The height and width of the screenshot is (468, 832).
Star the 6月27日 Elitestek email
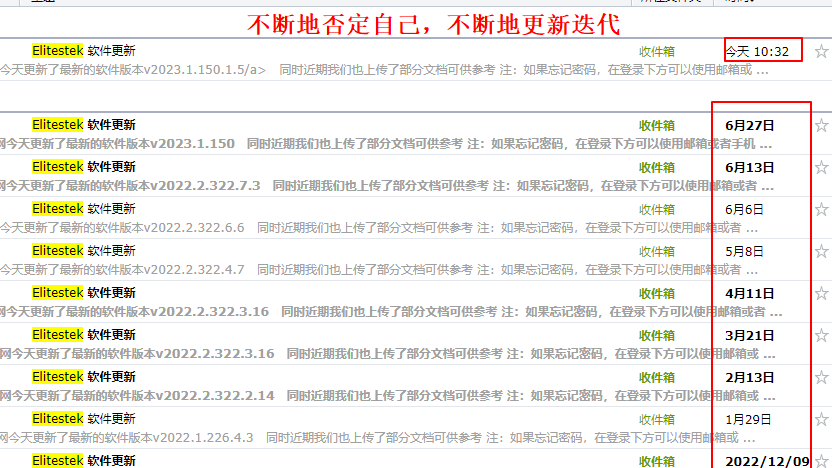point(821,125)
